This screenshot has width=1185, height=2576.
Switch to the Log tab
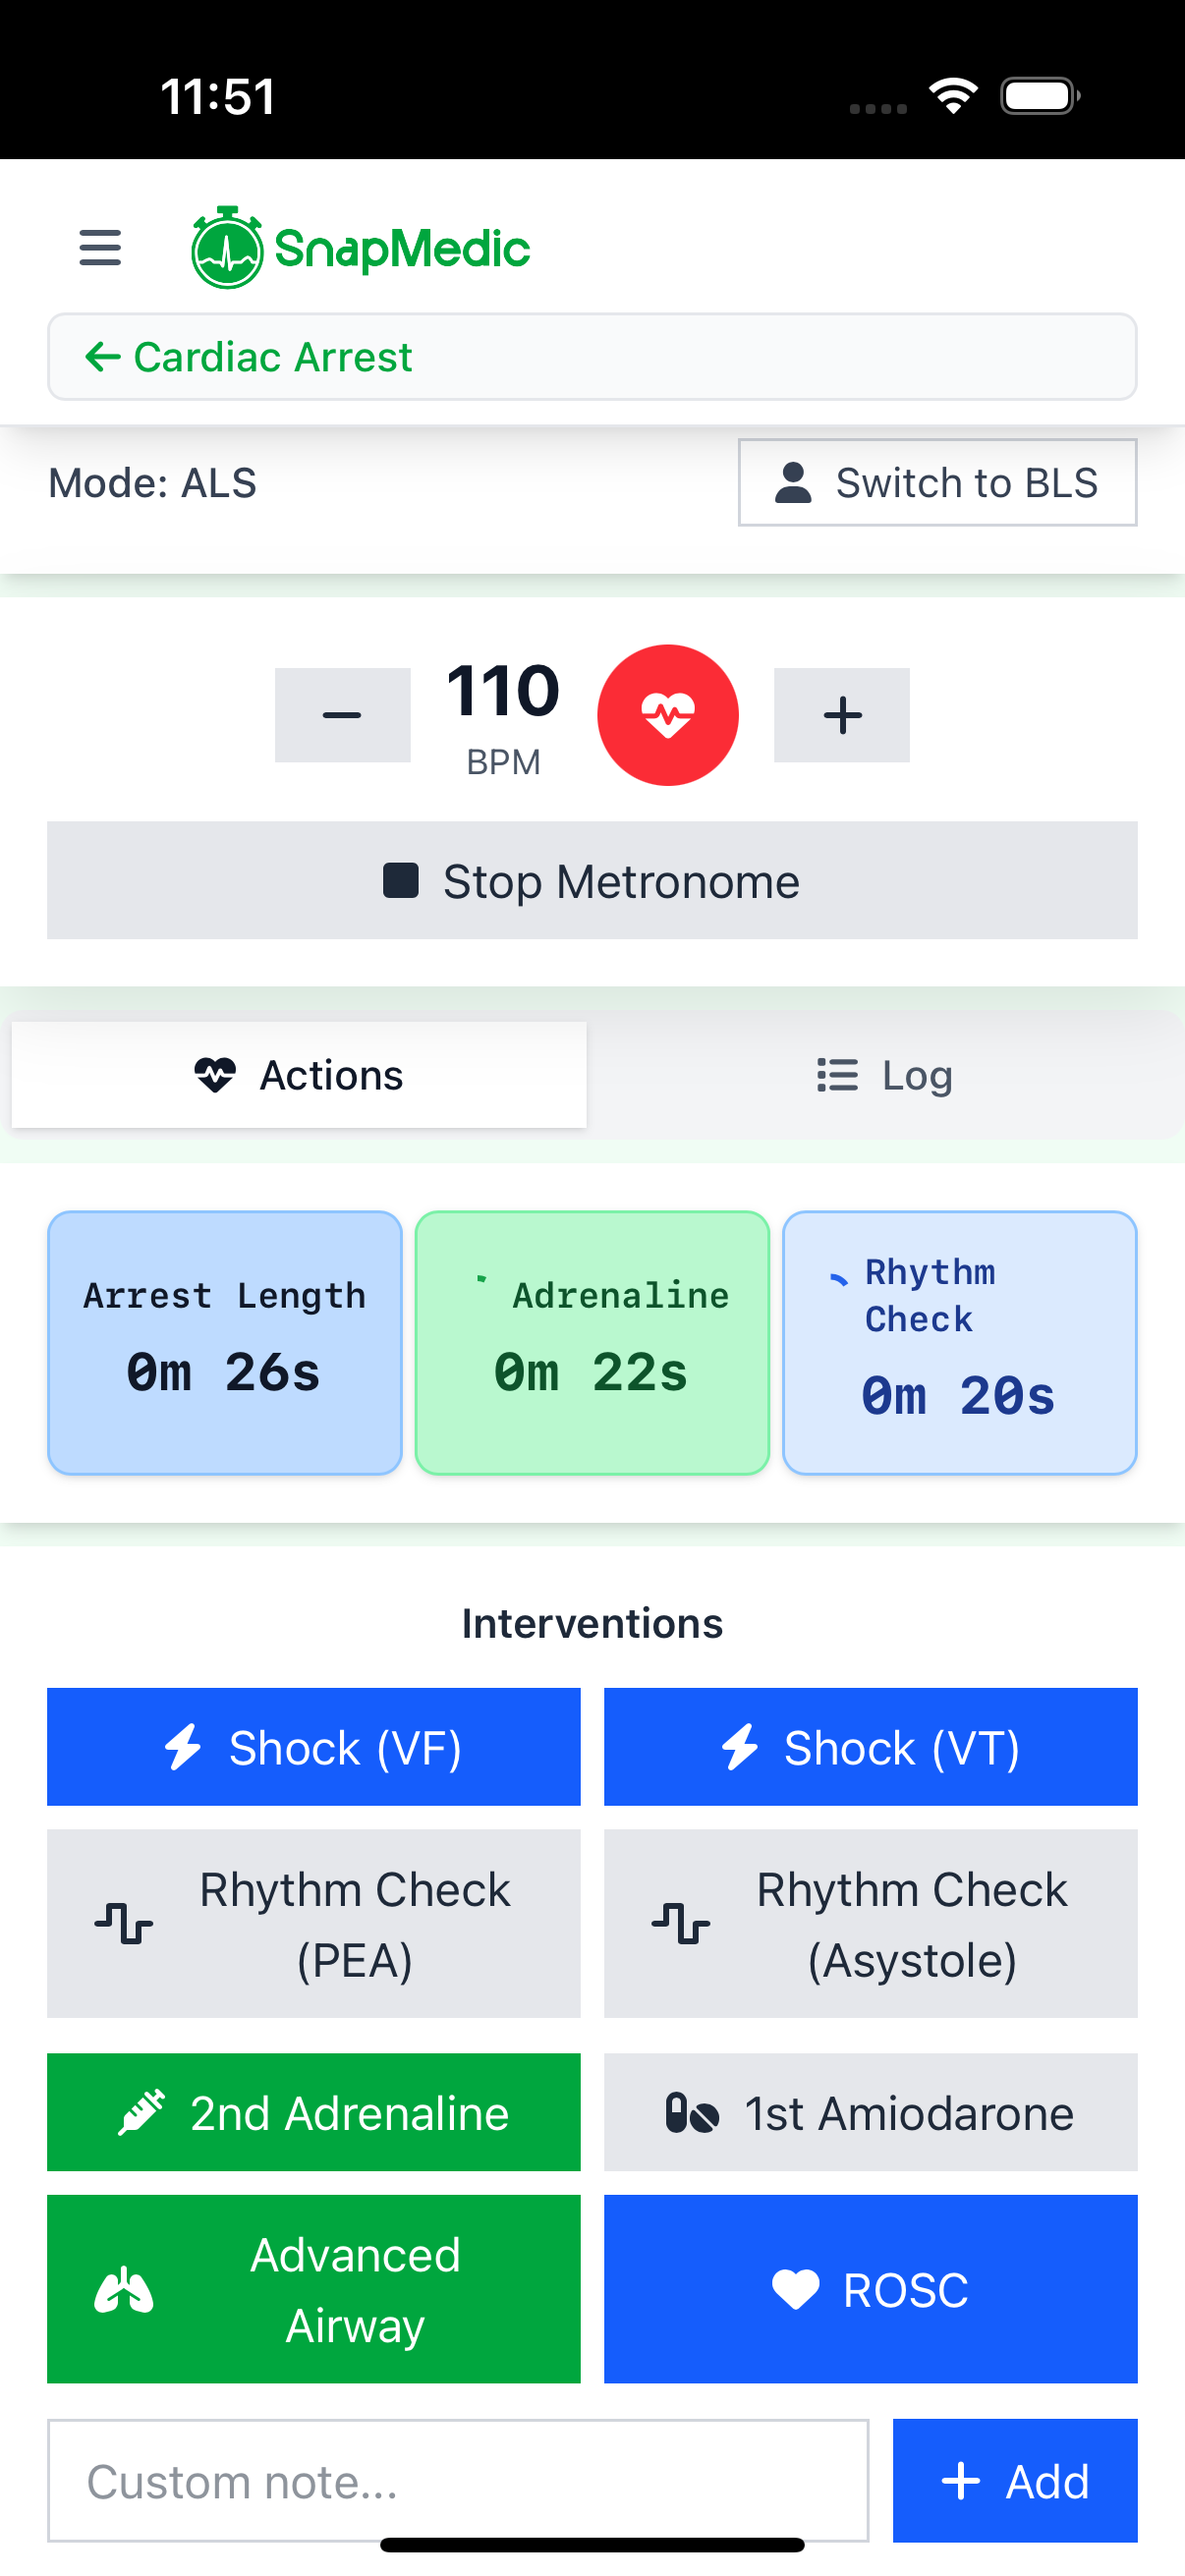tap(885, 1074)
